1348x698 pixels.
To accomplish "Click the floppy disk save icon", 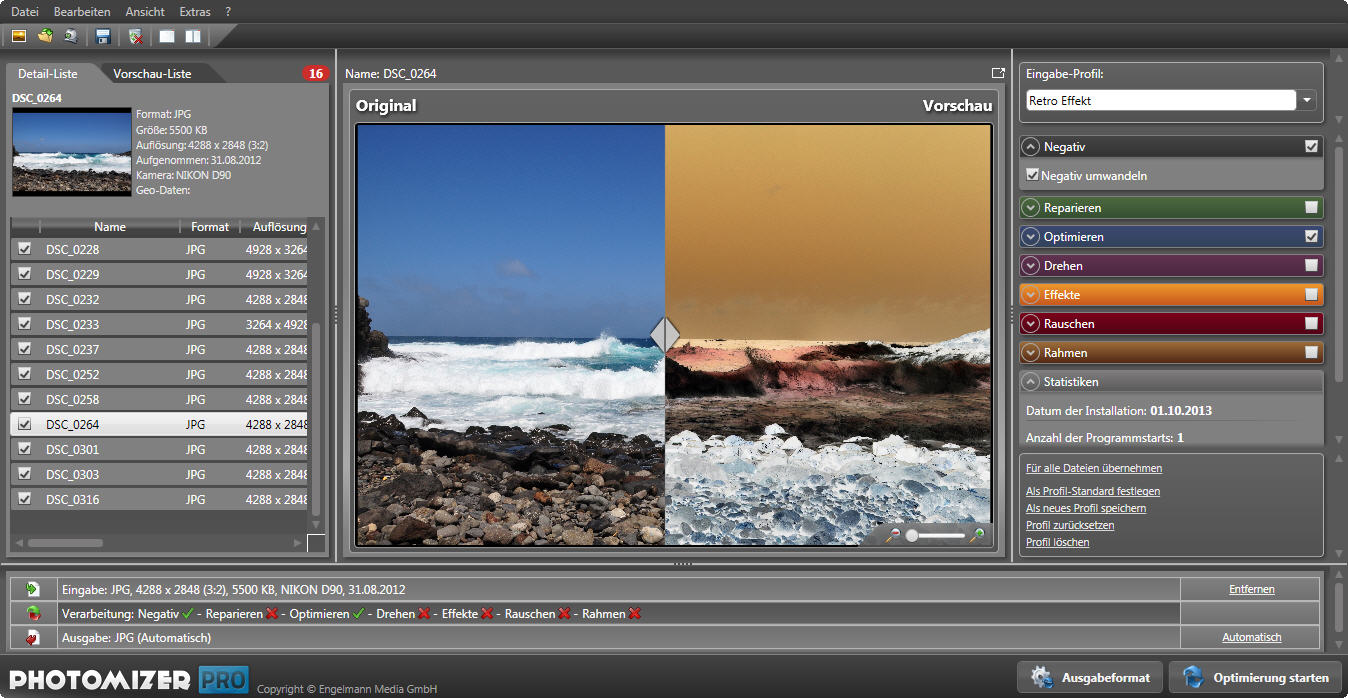I will pyautogui.click(x=102, y=37).
